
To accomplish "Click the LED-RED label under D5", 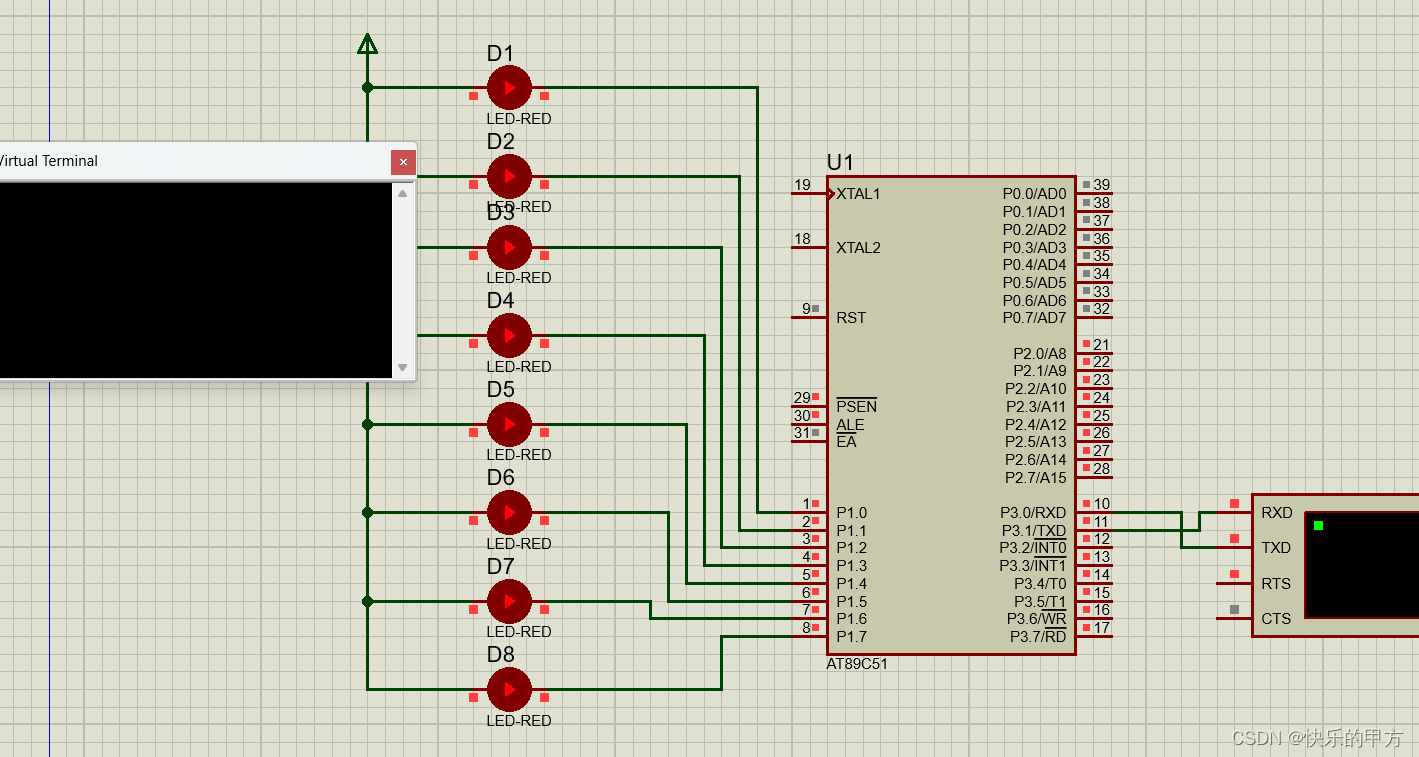I will tap(519, 455).
